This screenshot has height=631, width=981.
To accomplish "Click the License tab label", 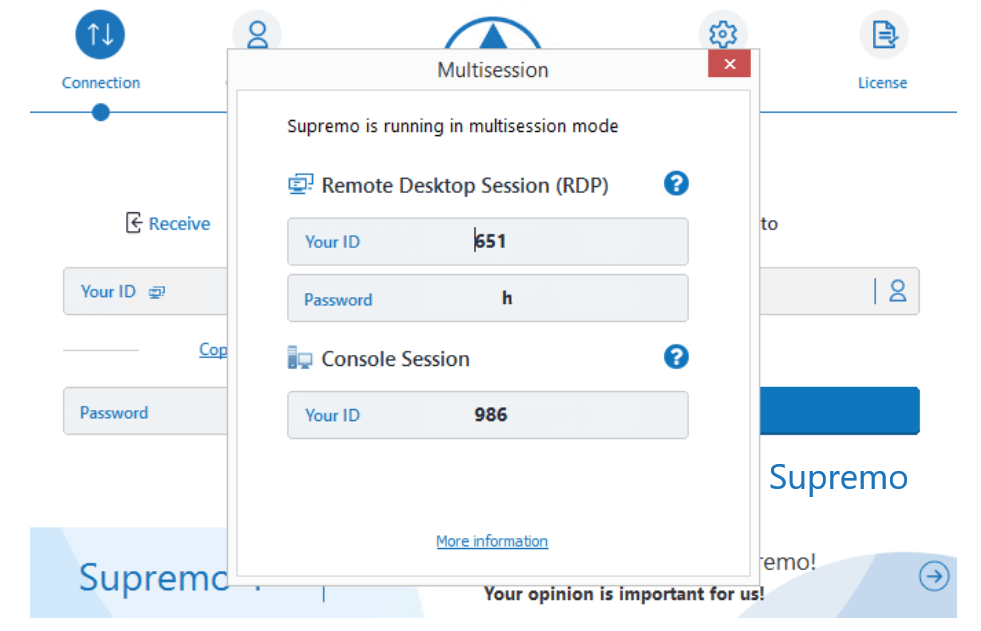I will click(882, 83).
